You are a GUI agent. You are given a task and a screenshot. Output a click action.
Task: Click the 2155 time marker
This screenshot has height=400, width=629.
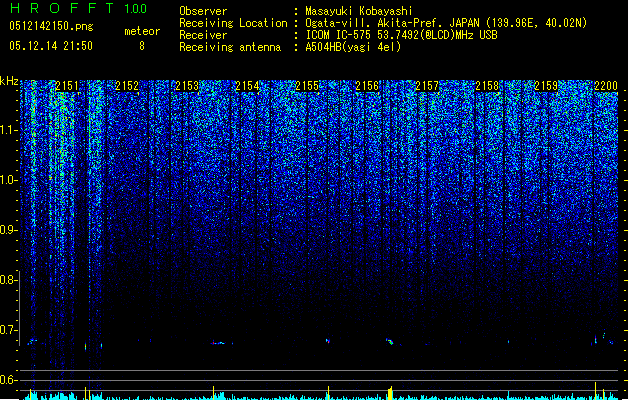point(307,86)
